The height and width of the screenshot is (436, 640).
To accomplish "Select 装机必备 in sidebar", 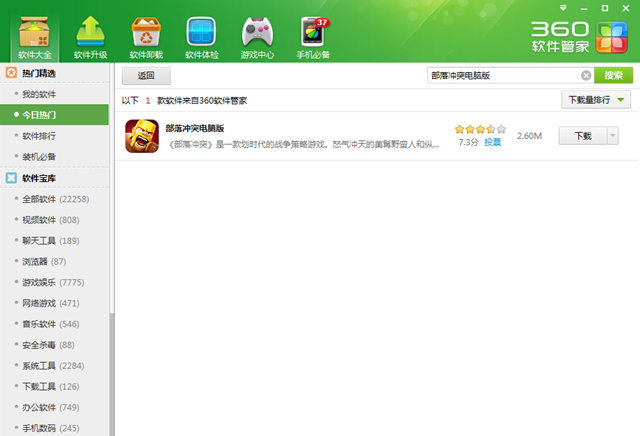I will [x=54, y=156].
